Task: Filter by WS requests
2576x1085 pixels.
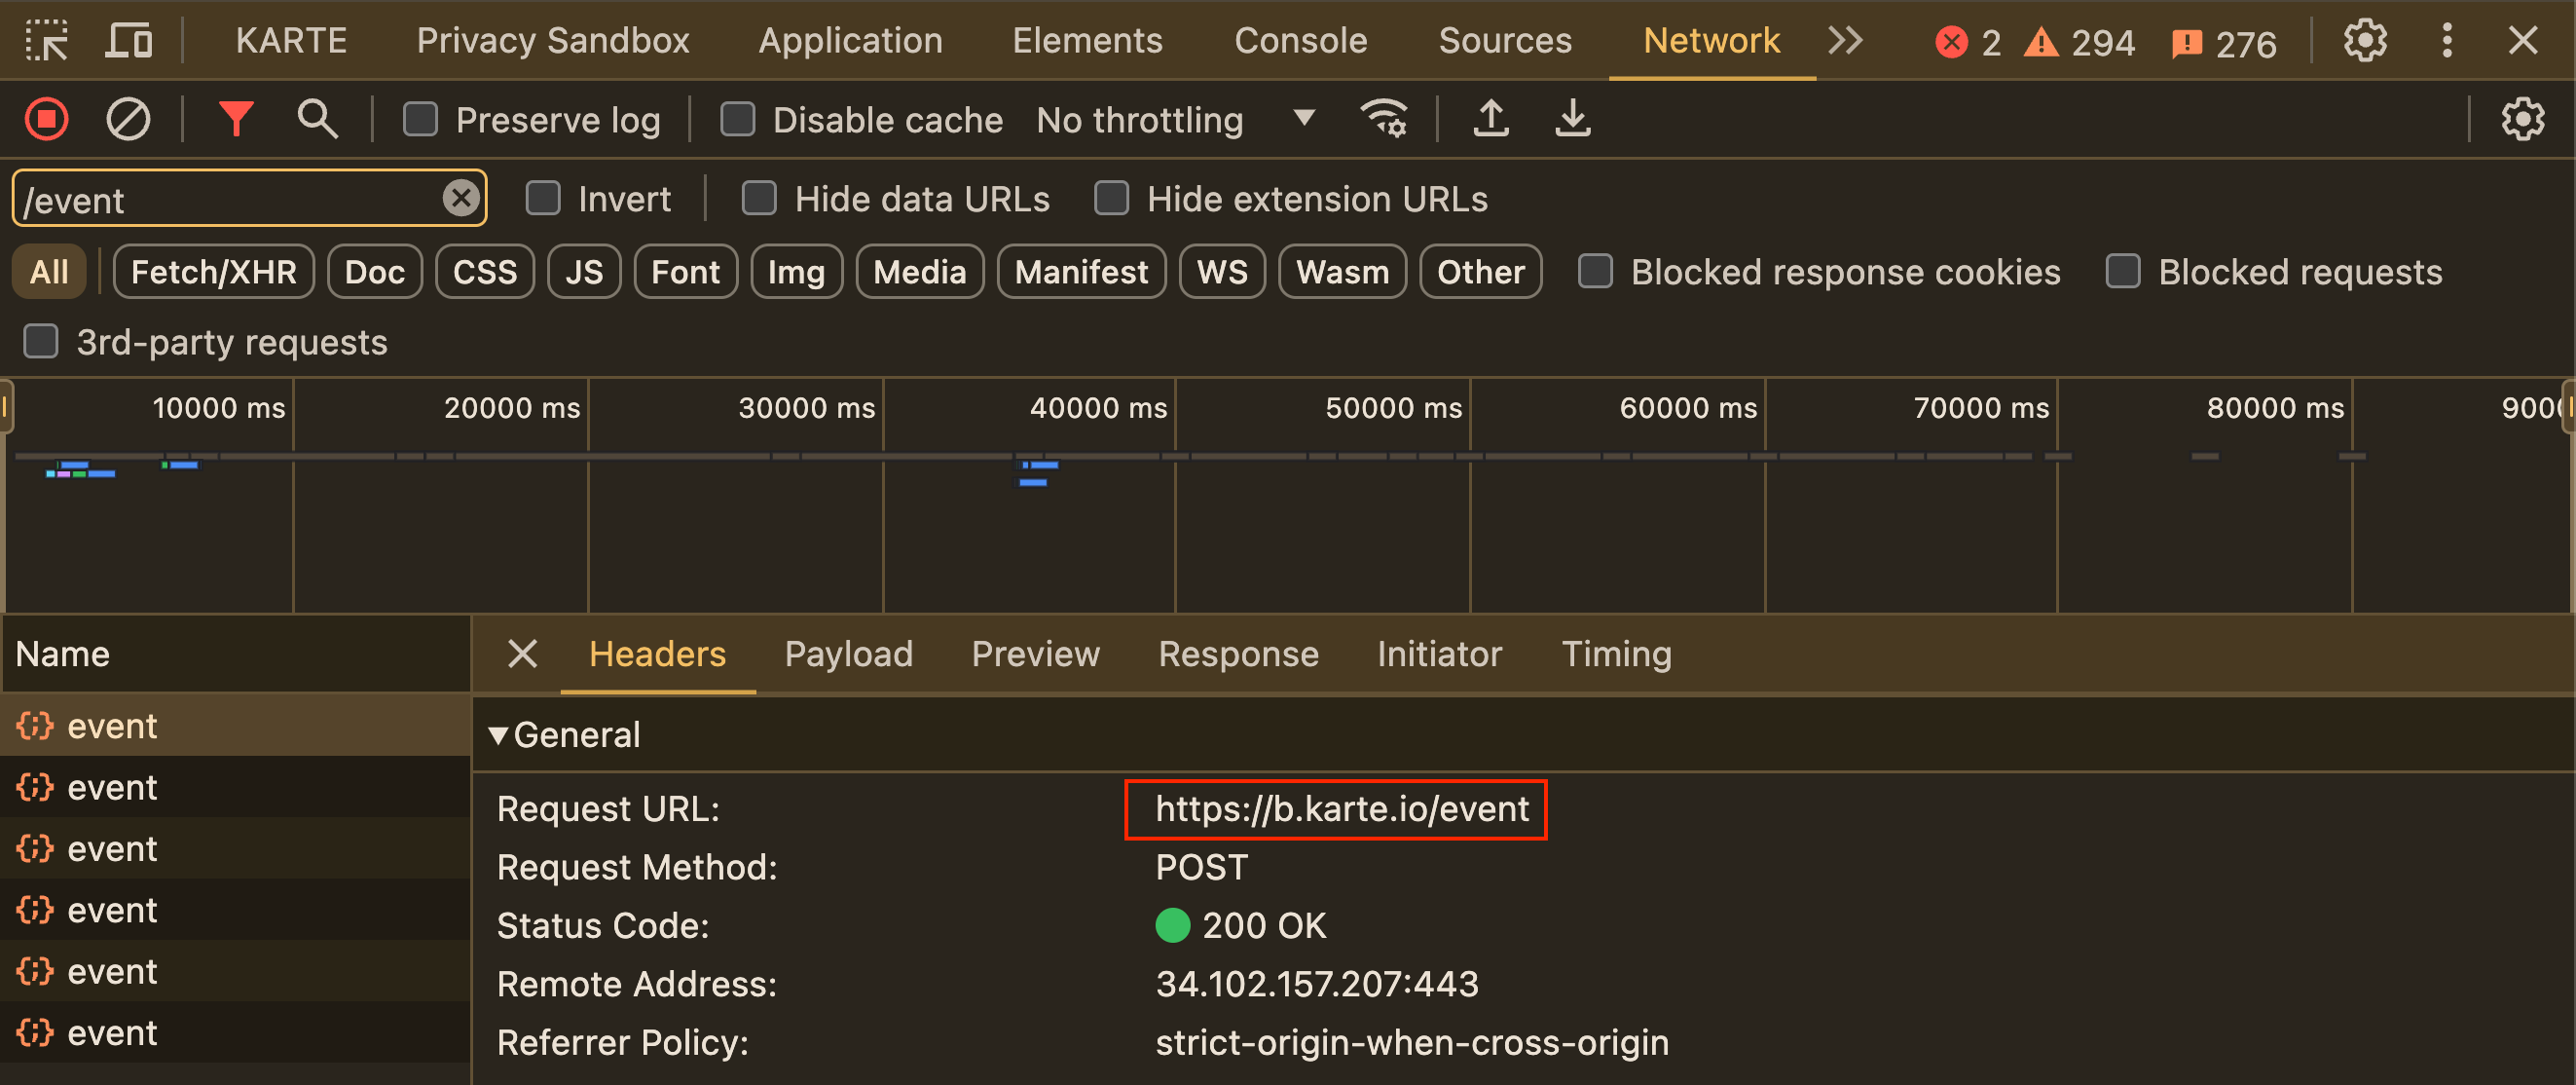Action: click(x=1222, y=271)
